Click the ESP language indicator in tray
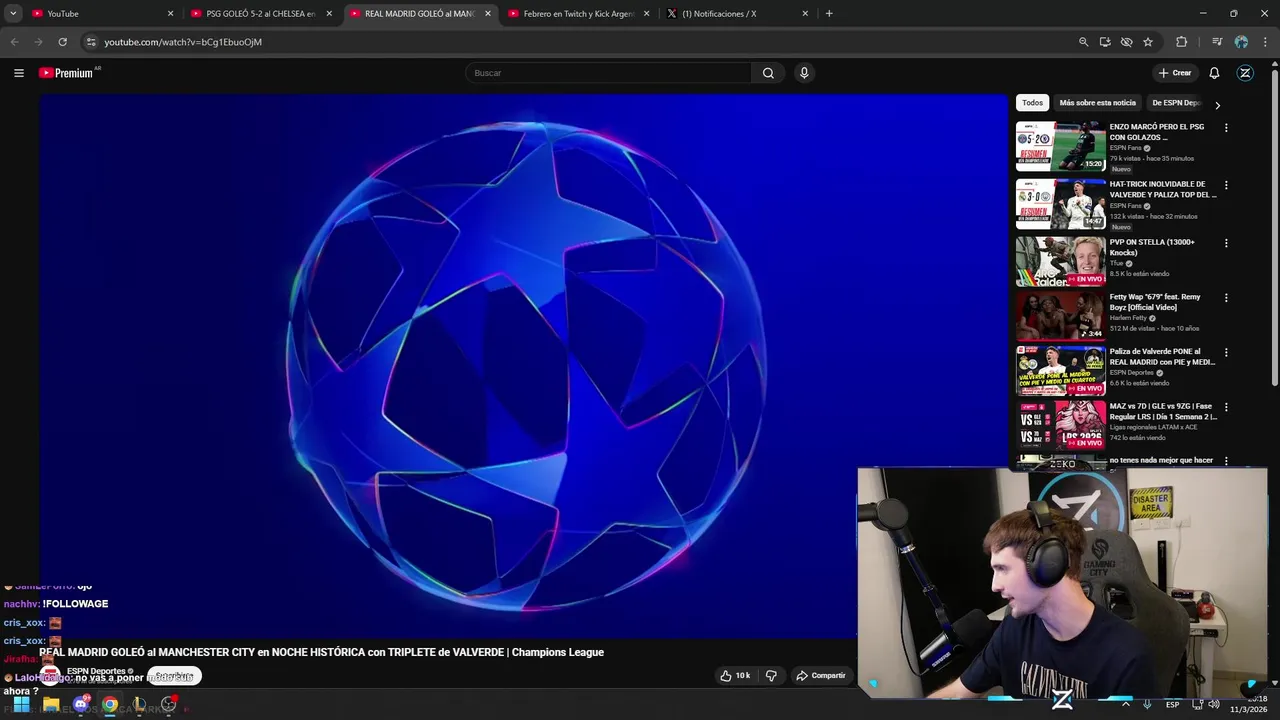 [x=1172, y=705]
